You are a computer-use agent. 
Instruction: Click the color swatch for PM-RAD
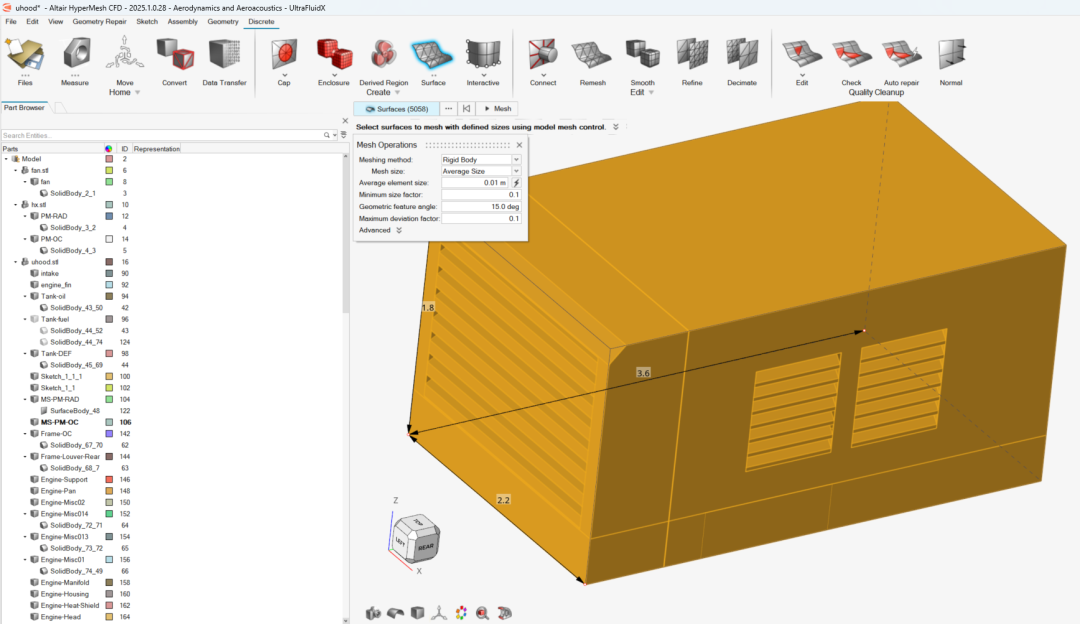tap(109, 216)
